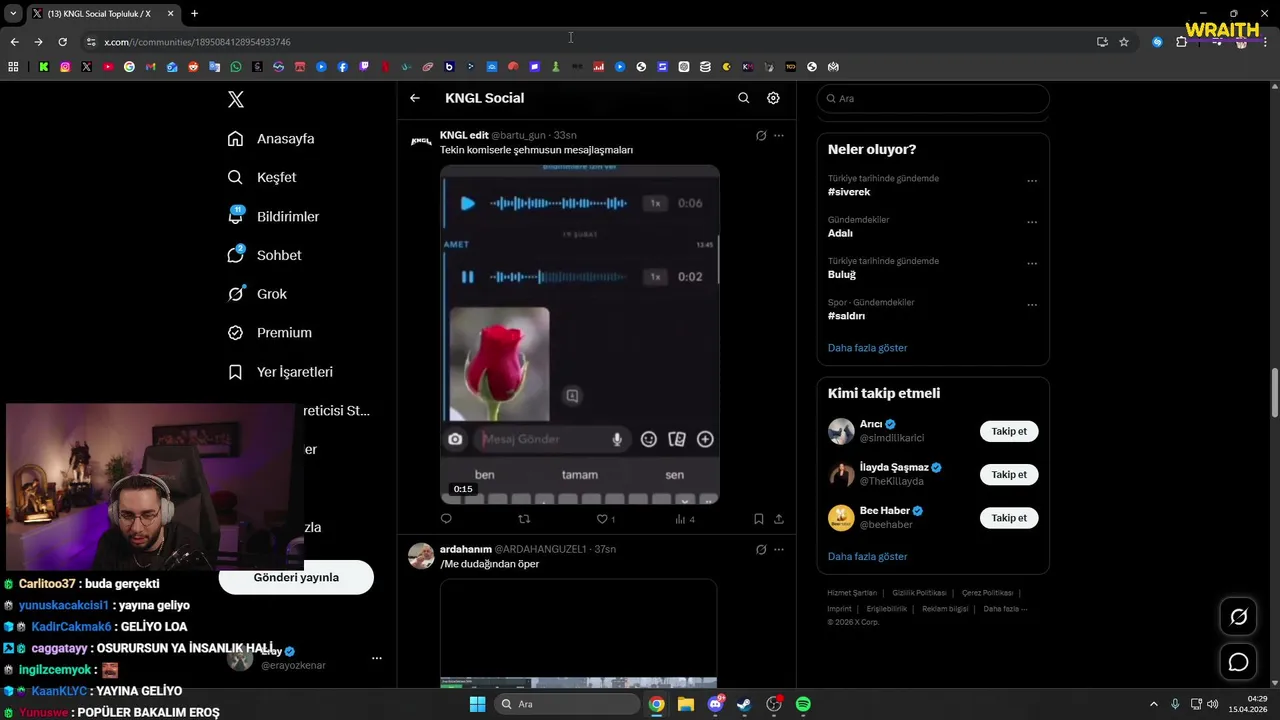Open Steam from the taskbar

point(744,704)
